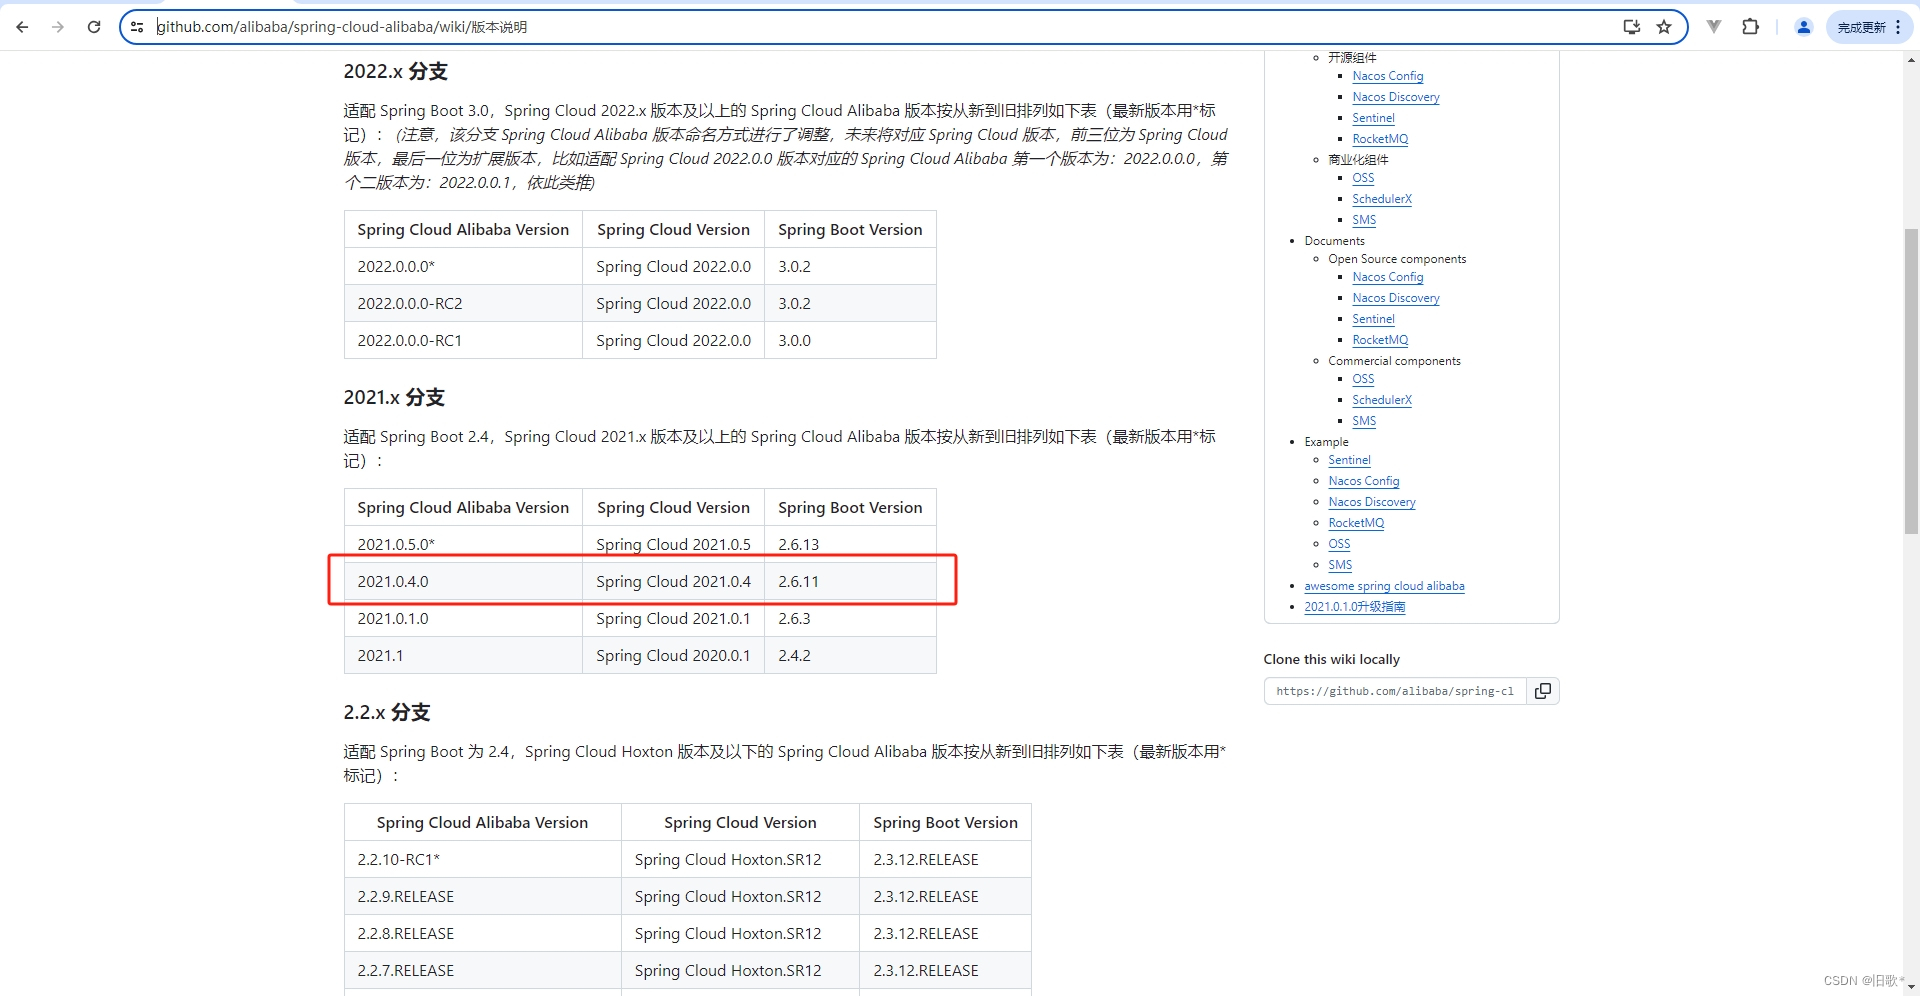The height and width of the screenshot is (996, 1920).
Task: Click the 完成更新 update button
Action: click(x=1861, y=27)
